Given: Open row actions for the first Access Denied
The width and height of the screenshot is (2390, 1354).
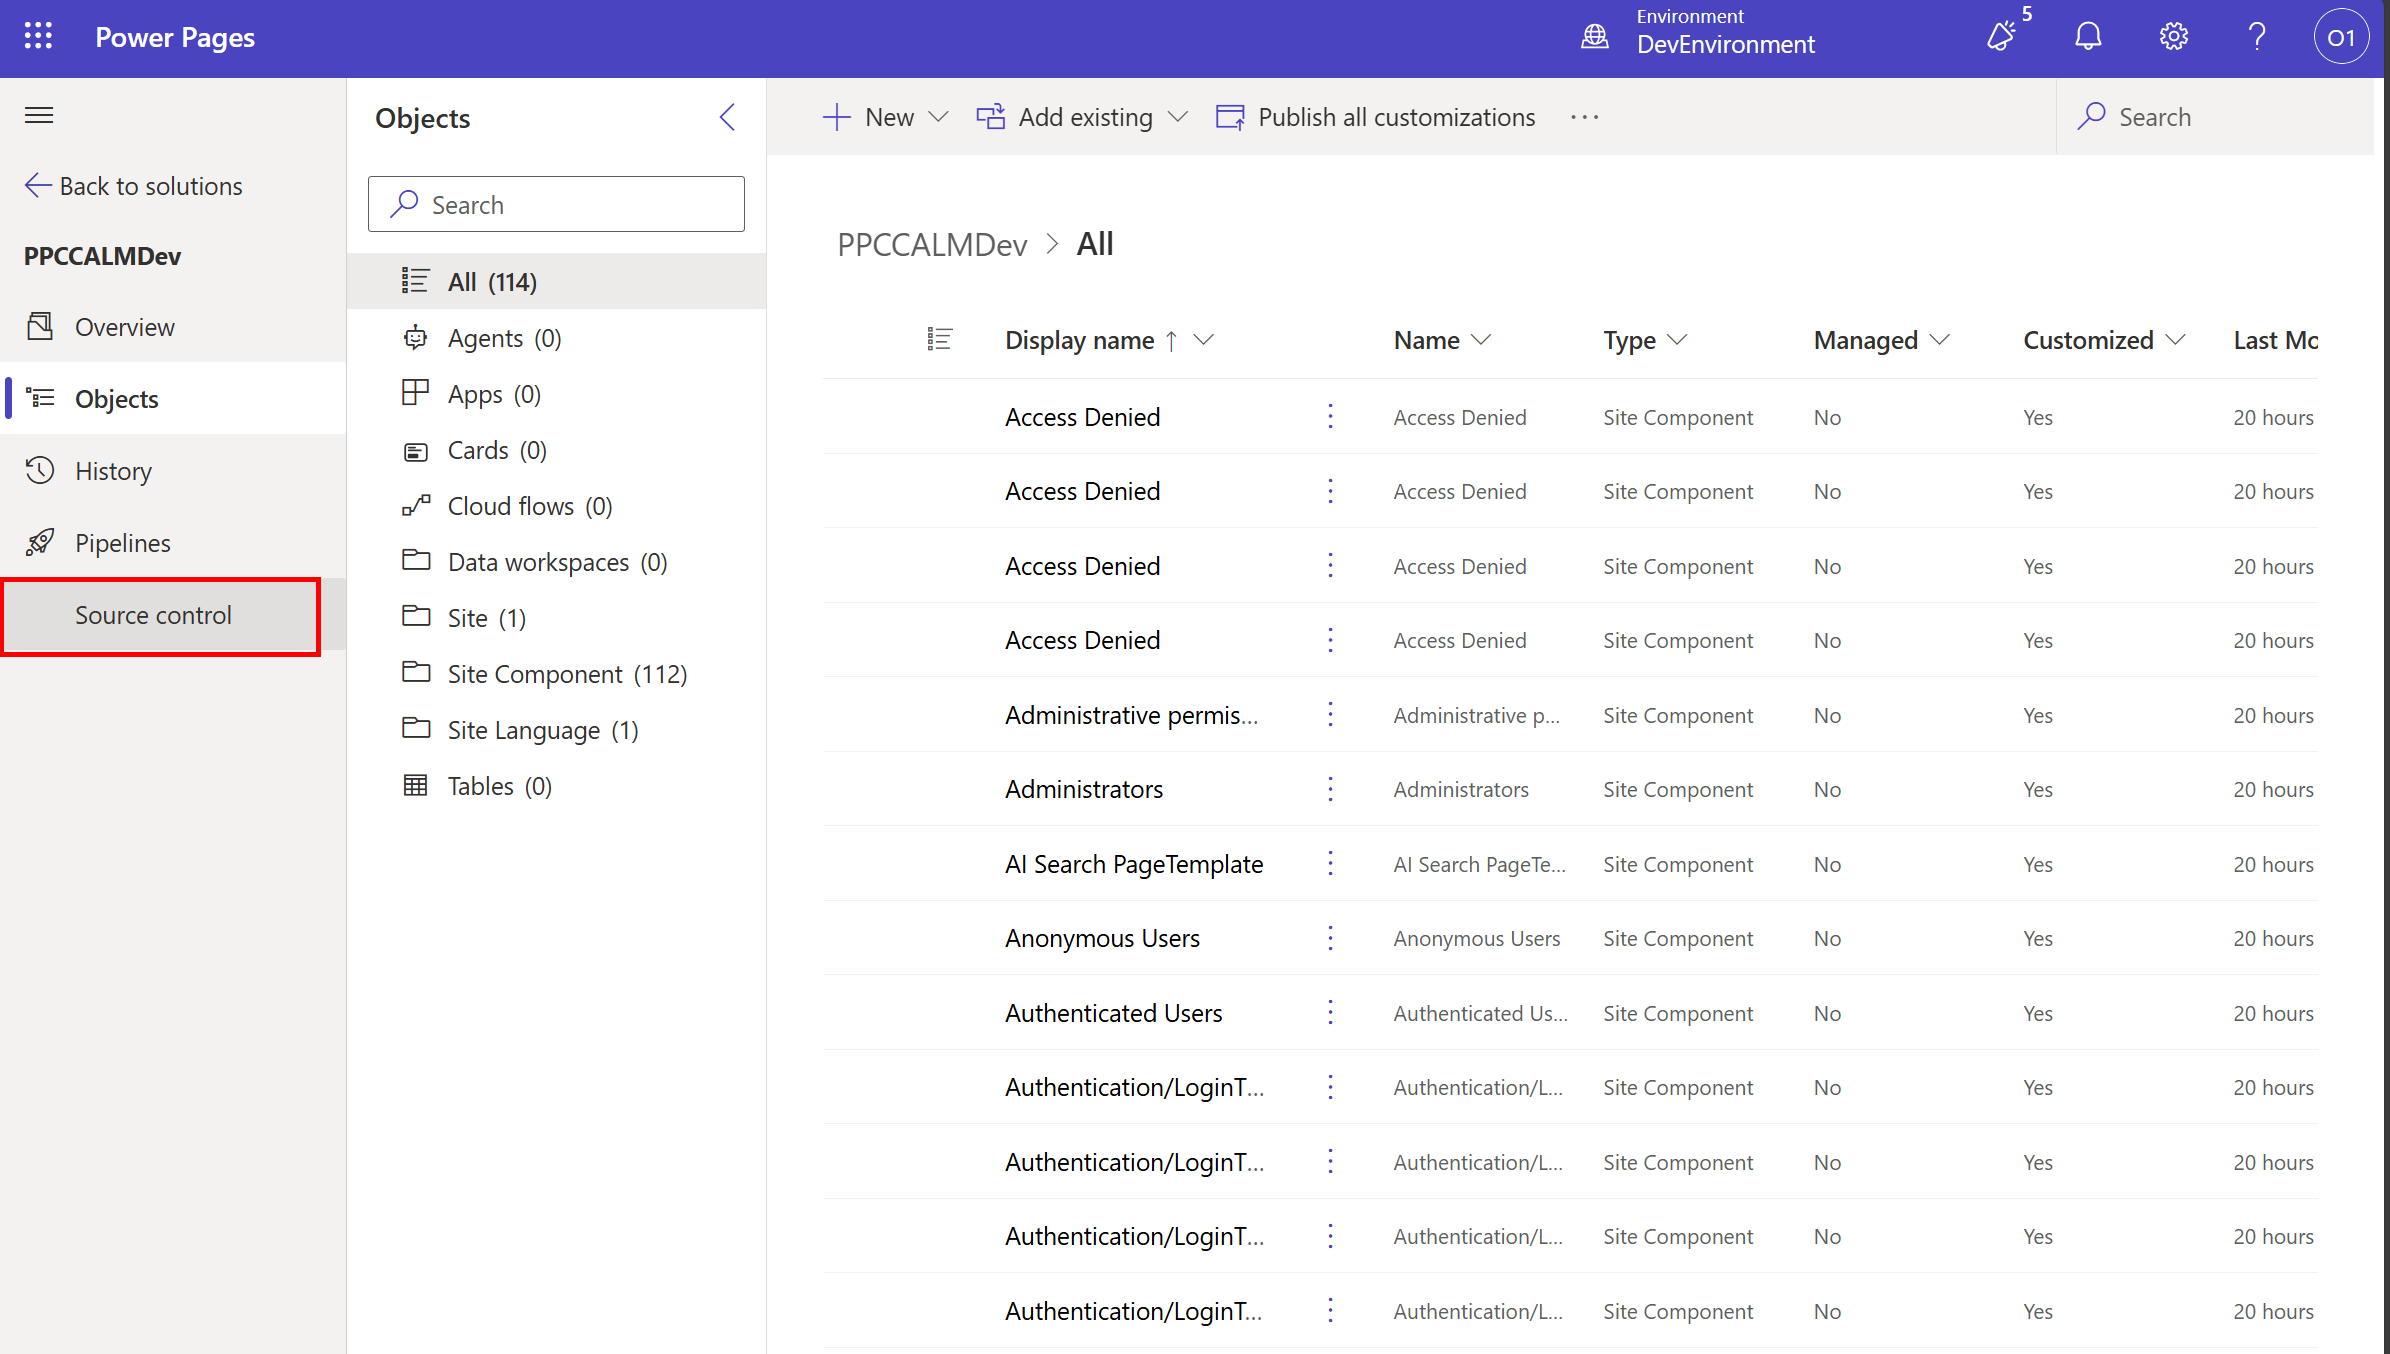Looking at the screenshot, I should pos(1330,416).
